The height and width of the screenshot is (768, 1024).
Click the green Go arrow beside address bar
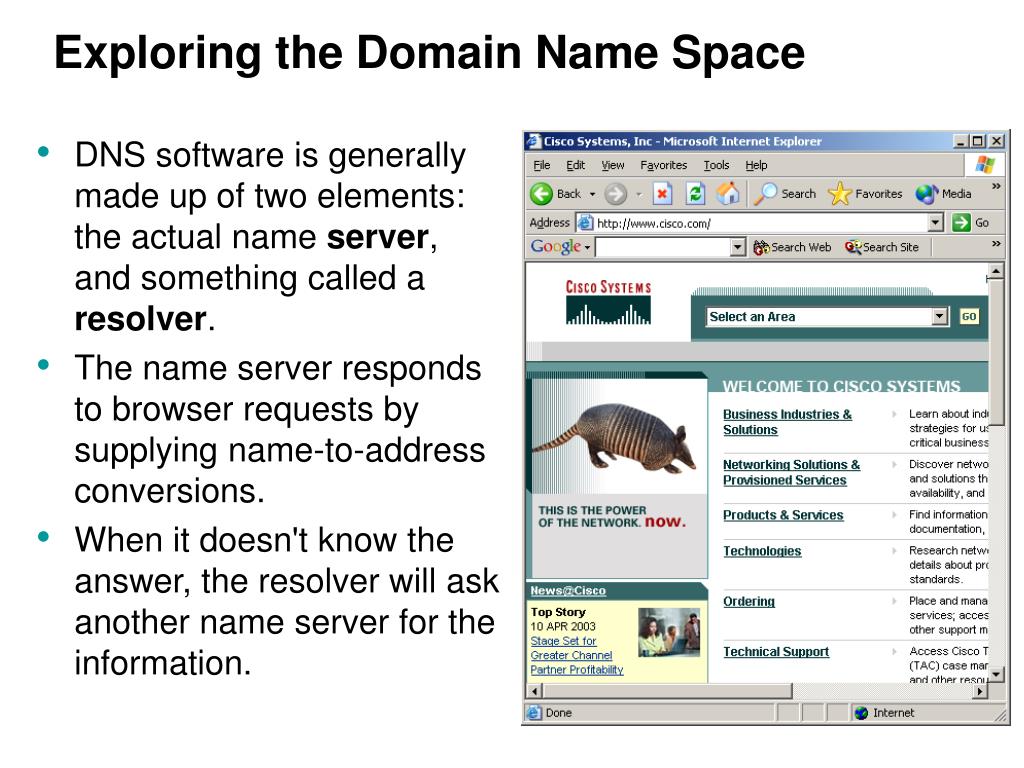tap(962, 223)
